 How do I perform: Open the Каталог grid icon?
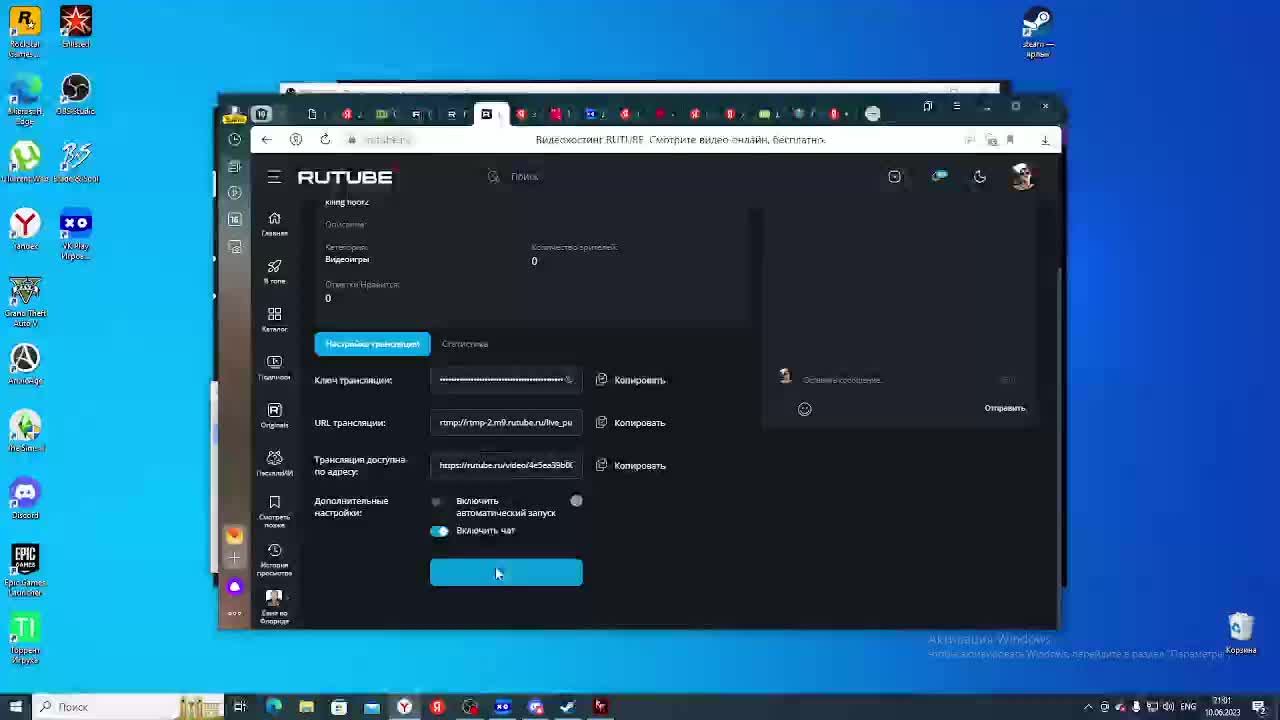click(274, 319)
